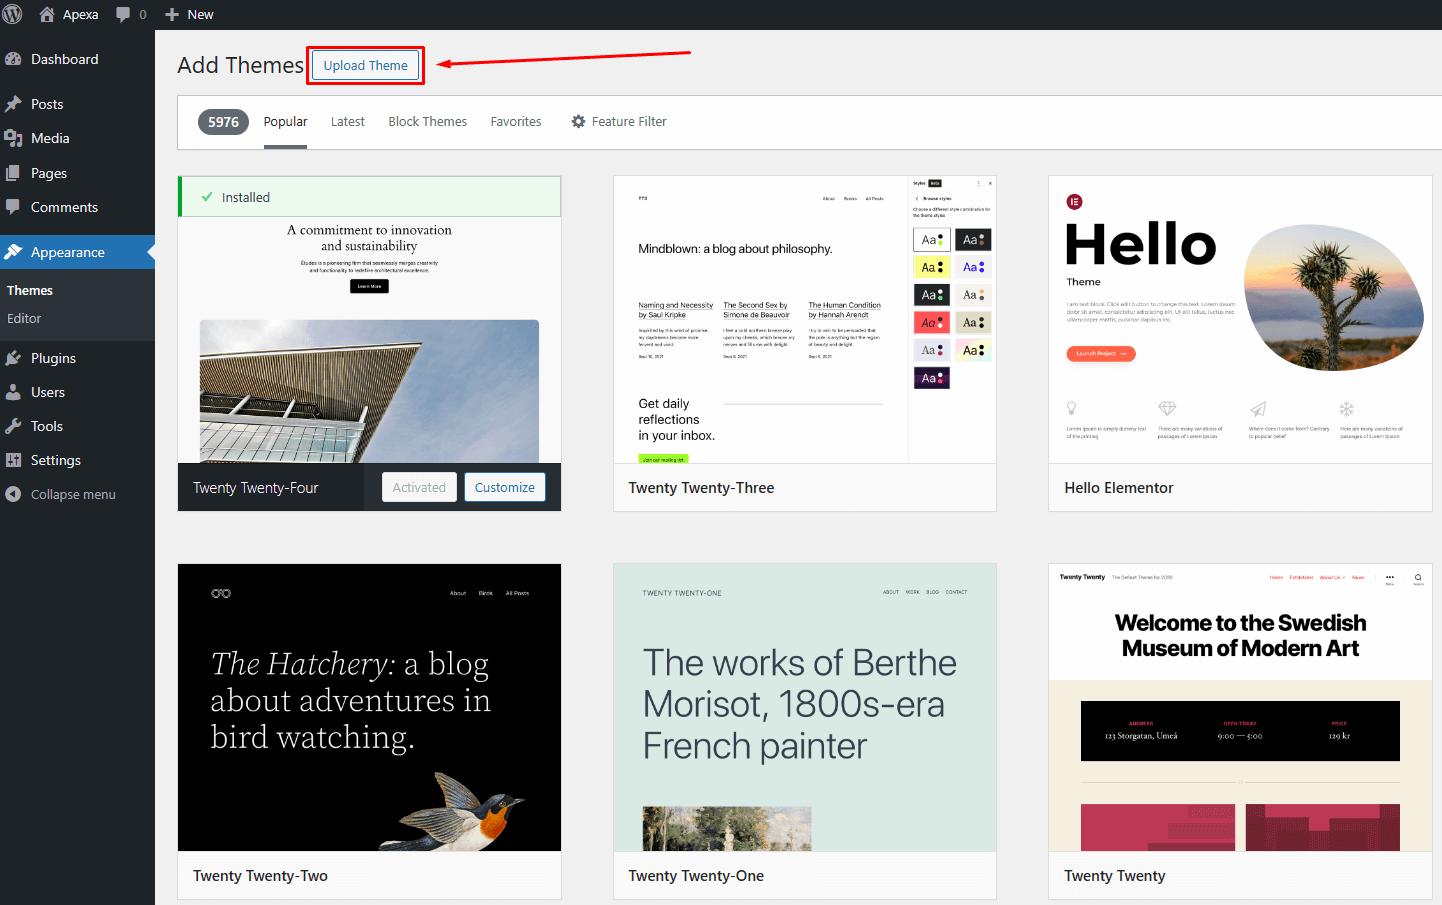Switch to the Block Themes tab
1442x905 pixels.
[x=427, y=121]
